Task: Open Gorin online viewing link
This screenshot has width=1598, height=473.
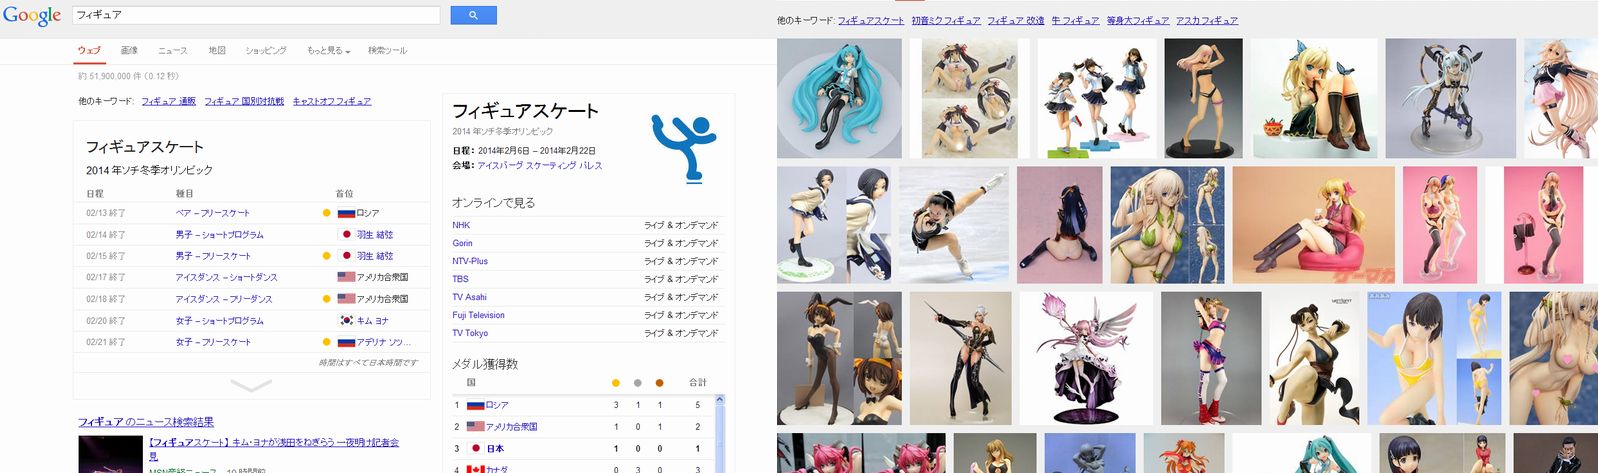Action: coord(462,243)
